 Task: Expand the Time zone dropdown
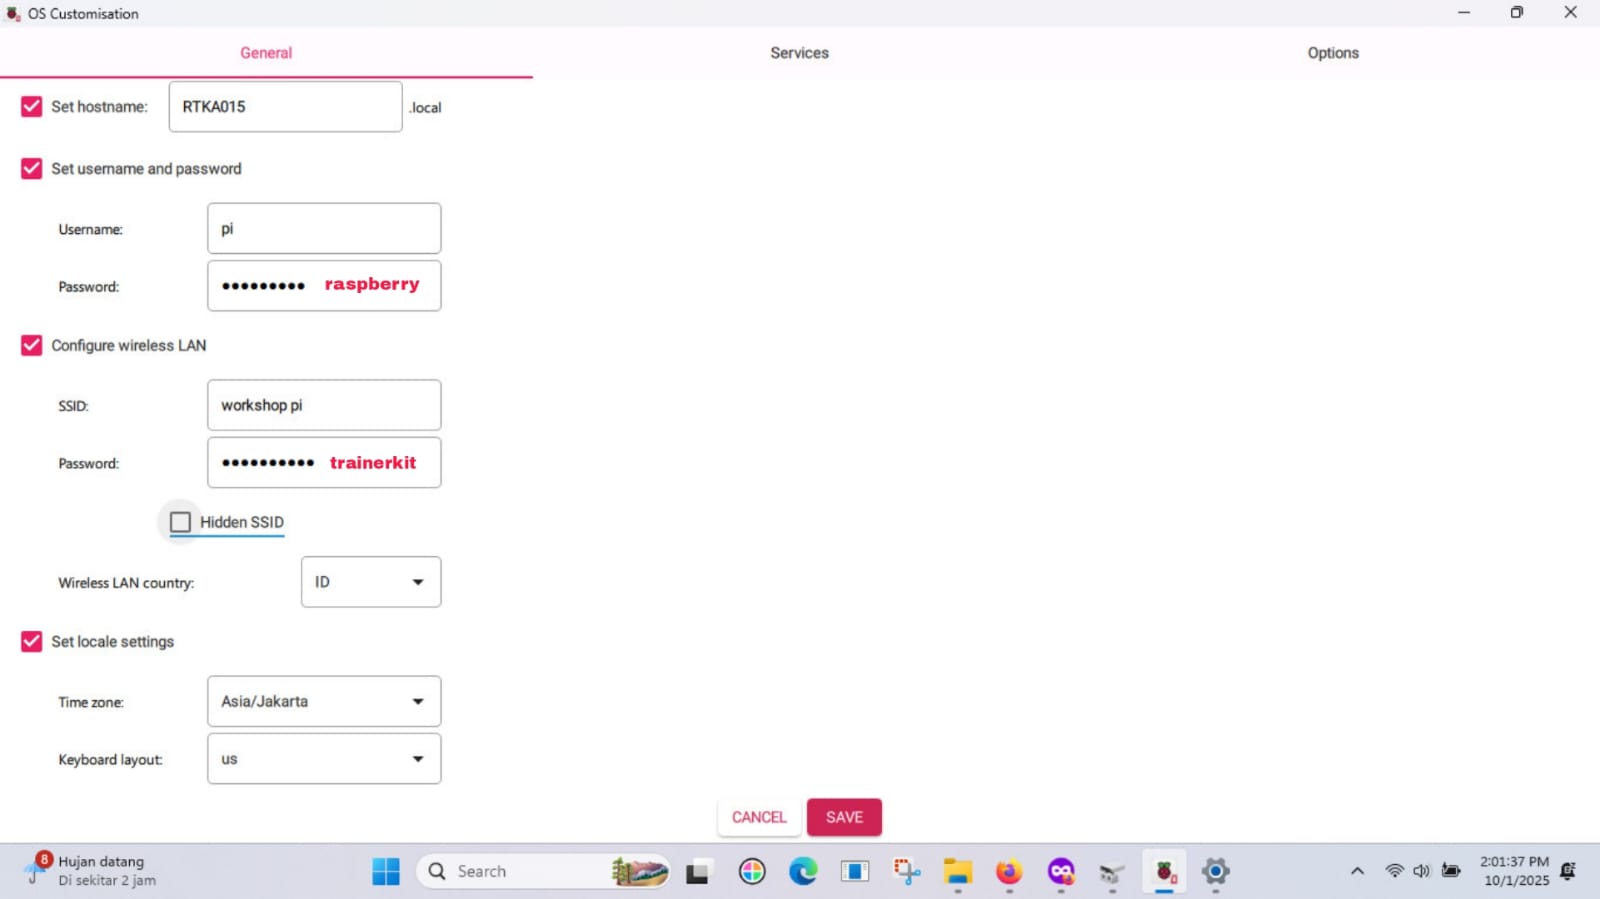(324, 701)
